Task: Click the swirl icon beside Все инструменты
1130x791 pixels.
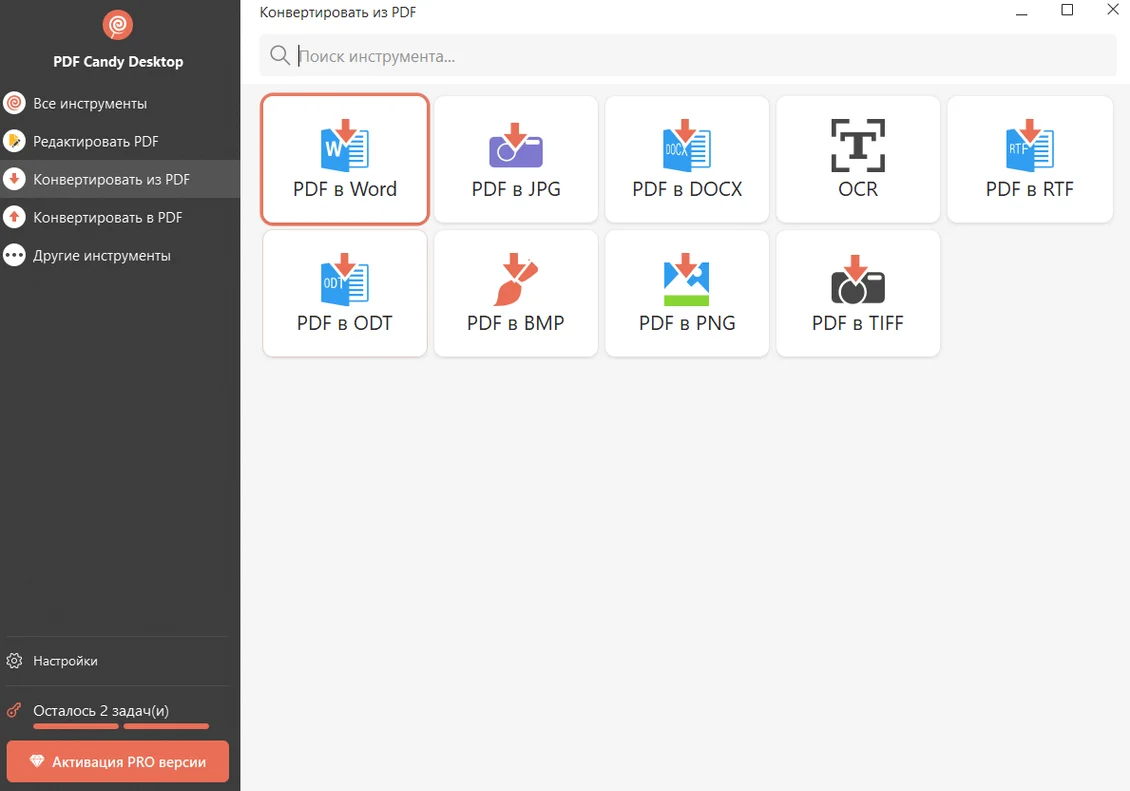Action: (x=14, y=103)
